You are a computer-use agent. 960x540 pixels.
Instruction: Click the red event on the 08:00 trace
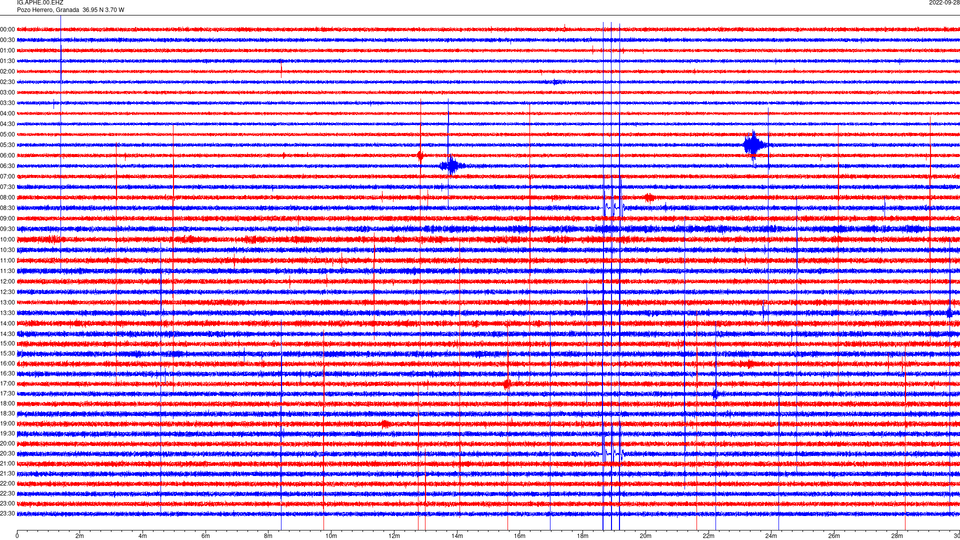649,197
